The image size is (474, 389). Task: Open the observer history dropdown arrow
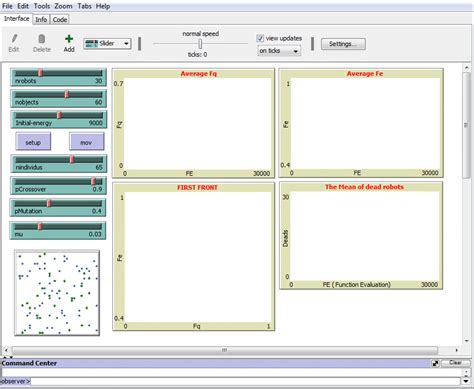466,381
